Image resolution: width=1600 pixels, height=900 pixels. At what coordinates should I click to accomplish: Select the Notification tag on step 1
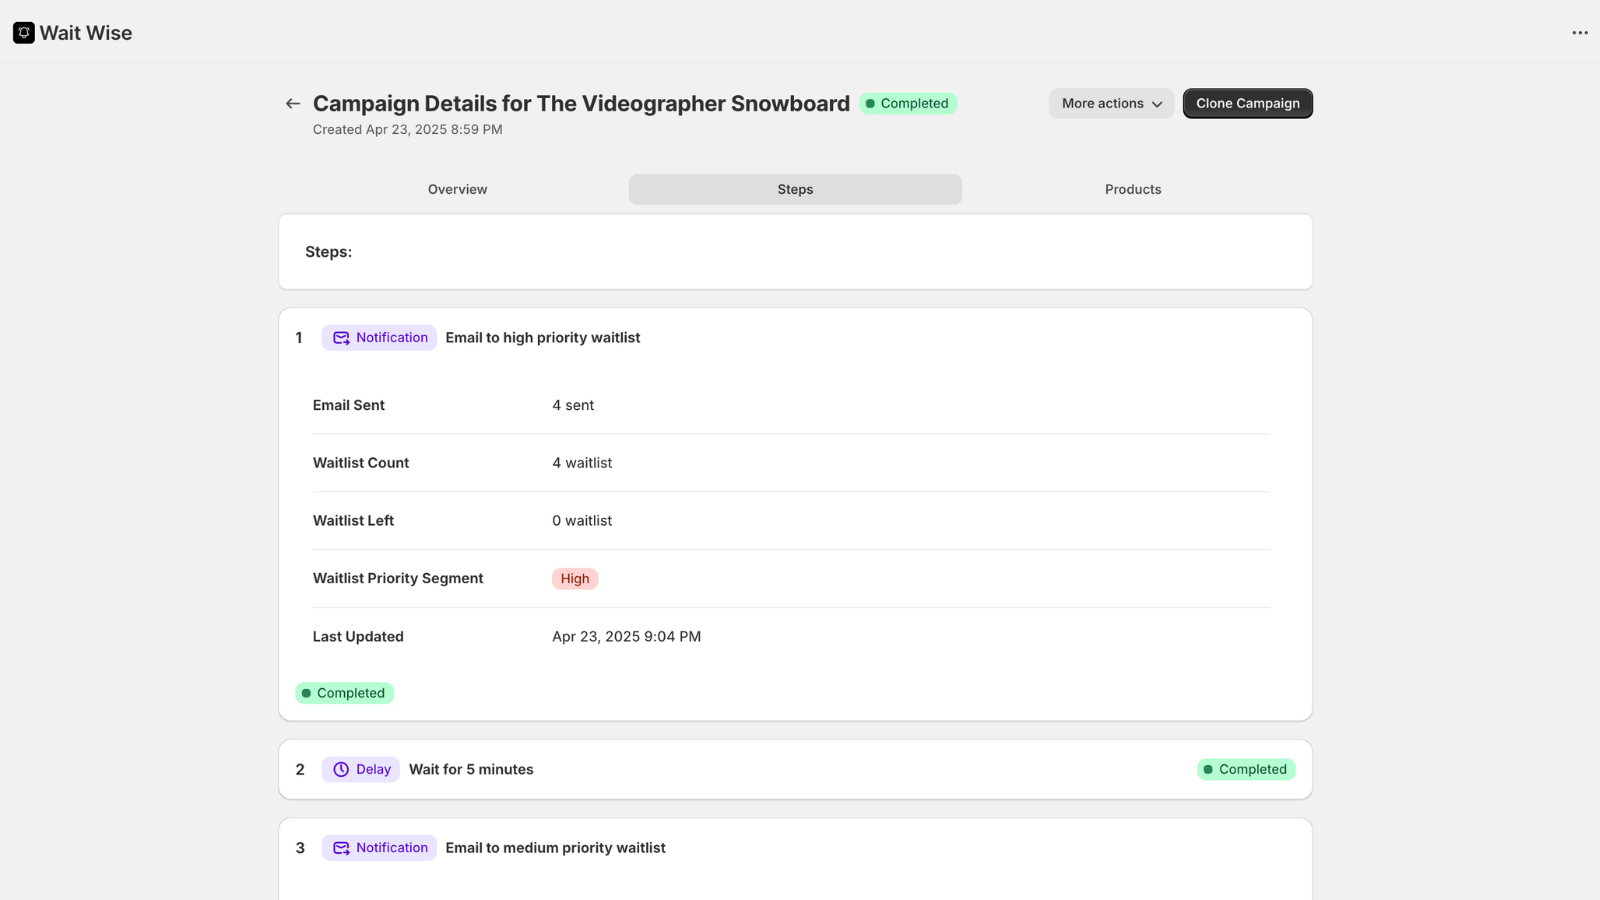[379, 338]
